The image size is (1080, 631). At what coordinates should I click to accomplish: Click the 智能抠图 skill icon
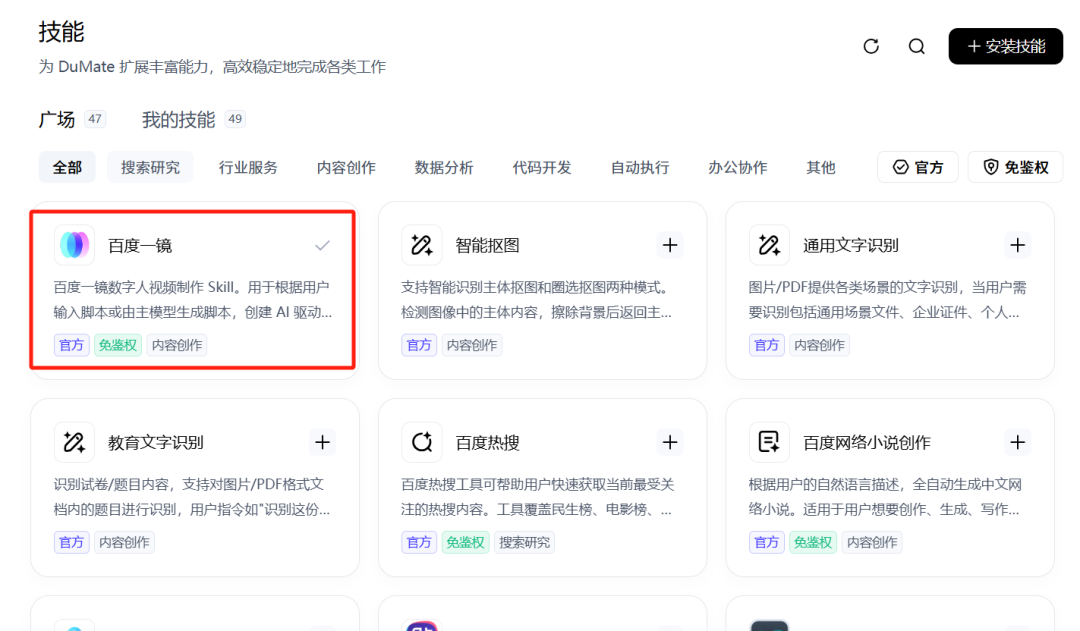pyautogui.click(x=422, y=245)
